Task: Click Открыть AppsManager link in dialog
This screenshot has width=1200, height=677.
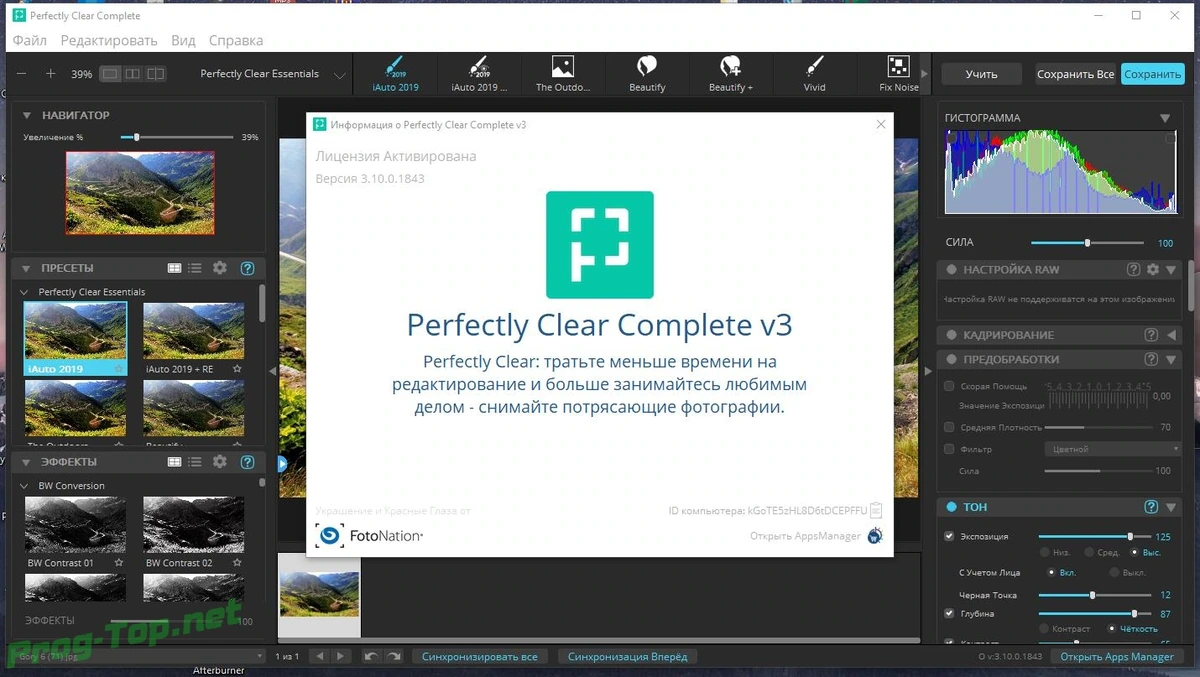Action: (x=805, y=536)
